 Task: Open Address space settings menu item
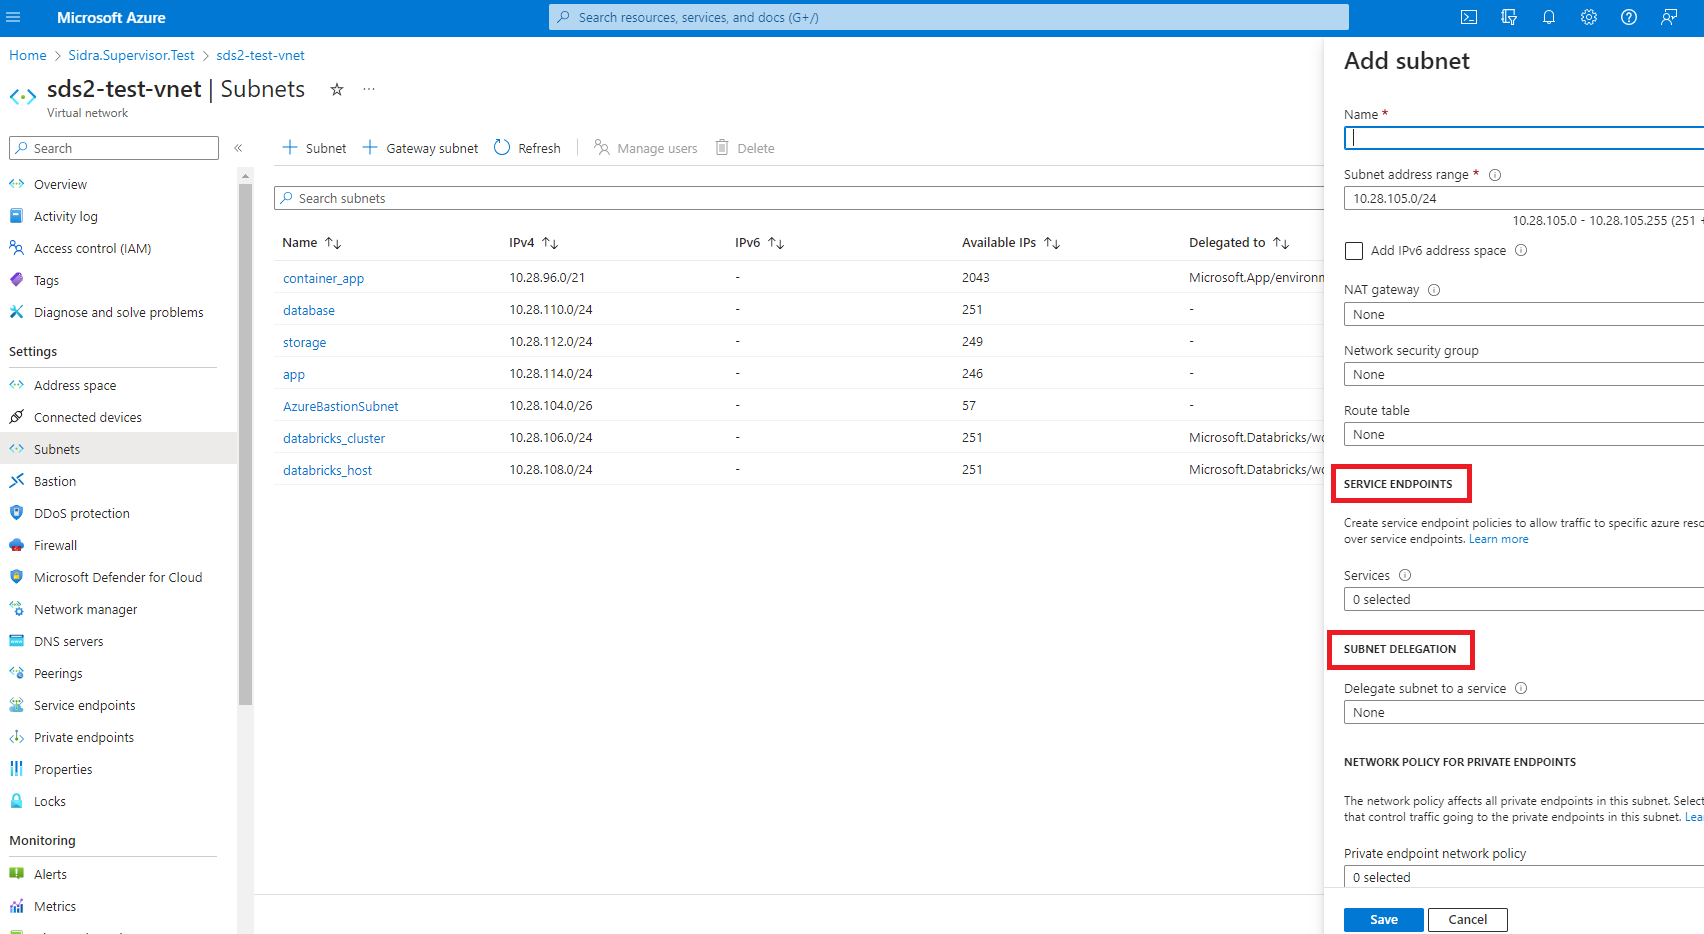click(75, 385)
